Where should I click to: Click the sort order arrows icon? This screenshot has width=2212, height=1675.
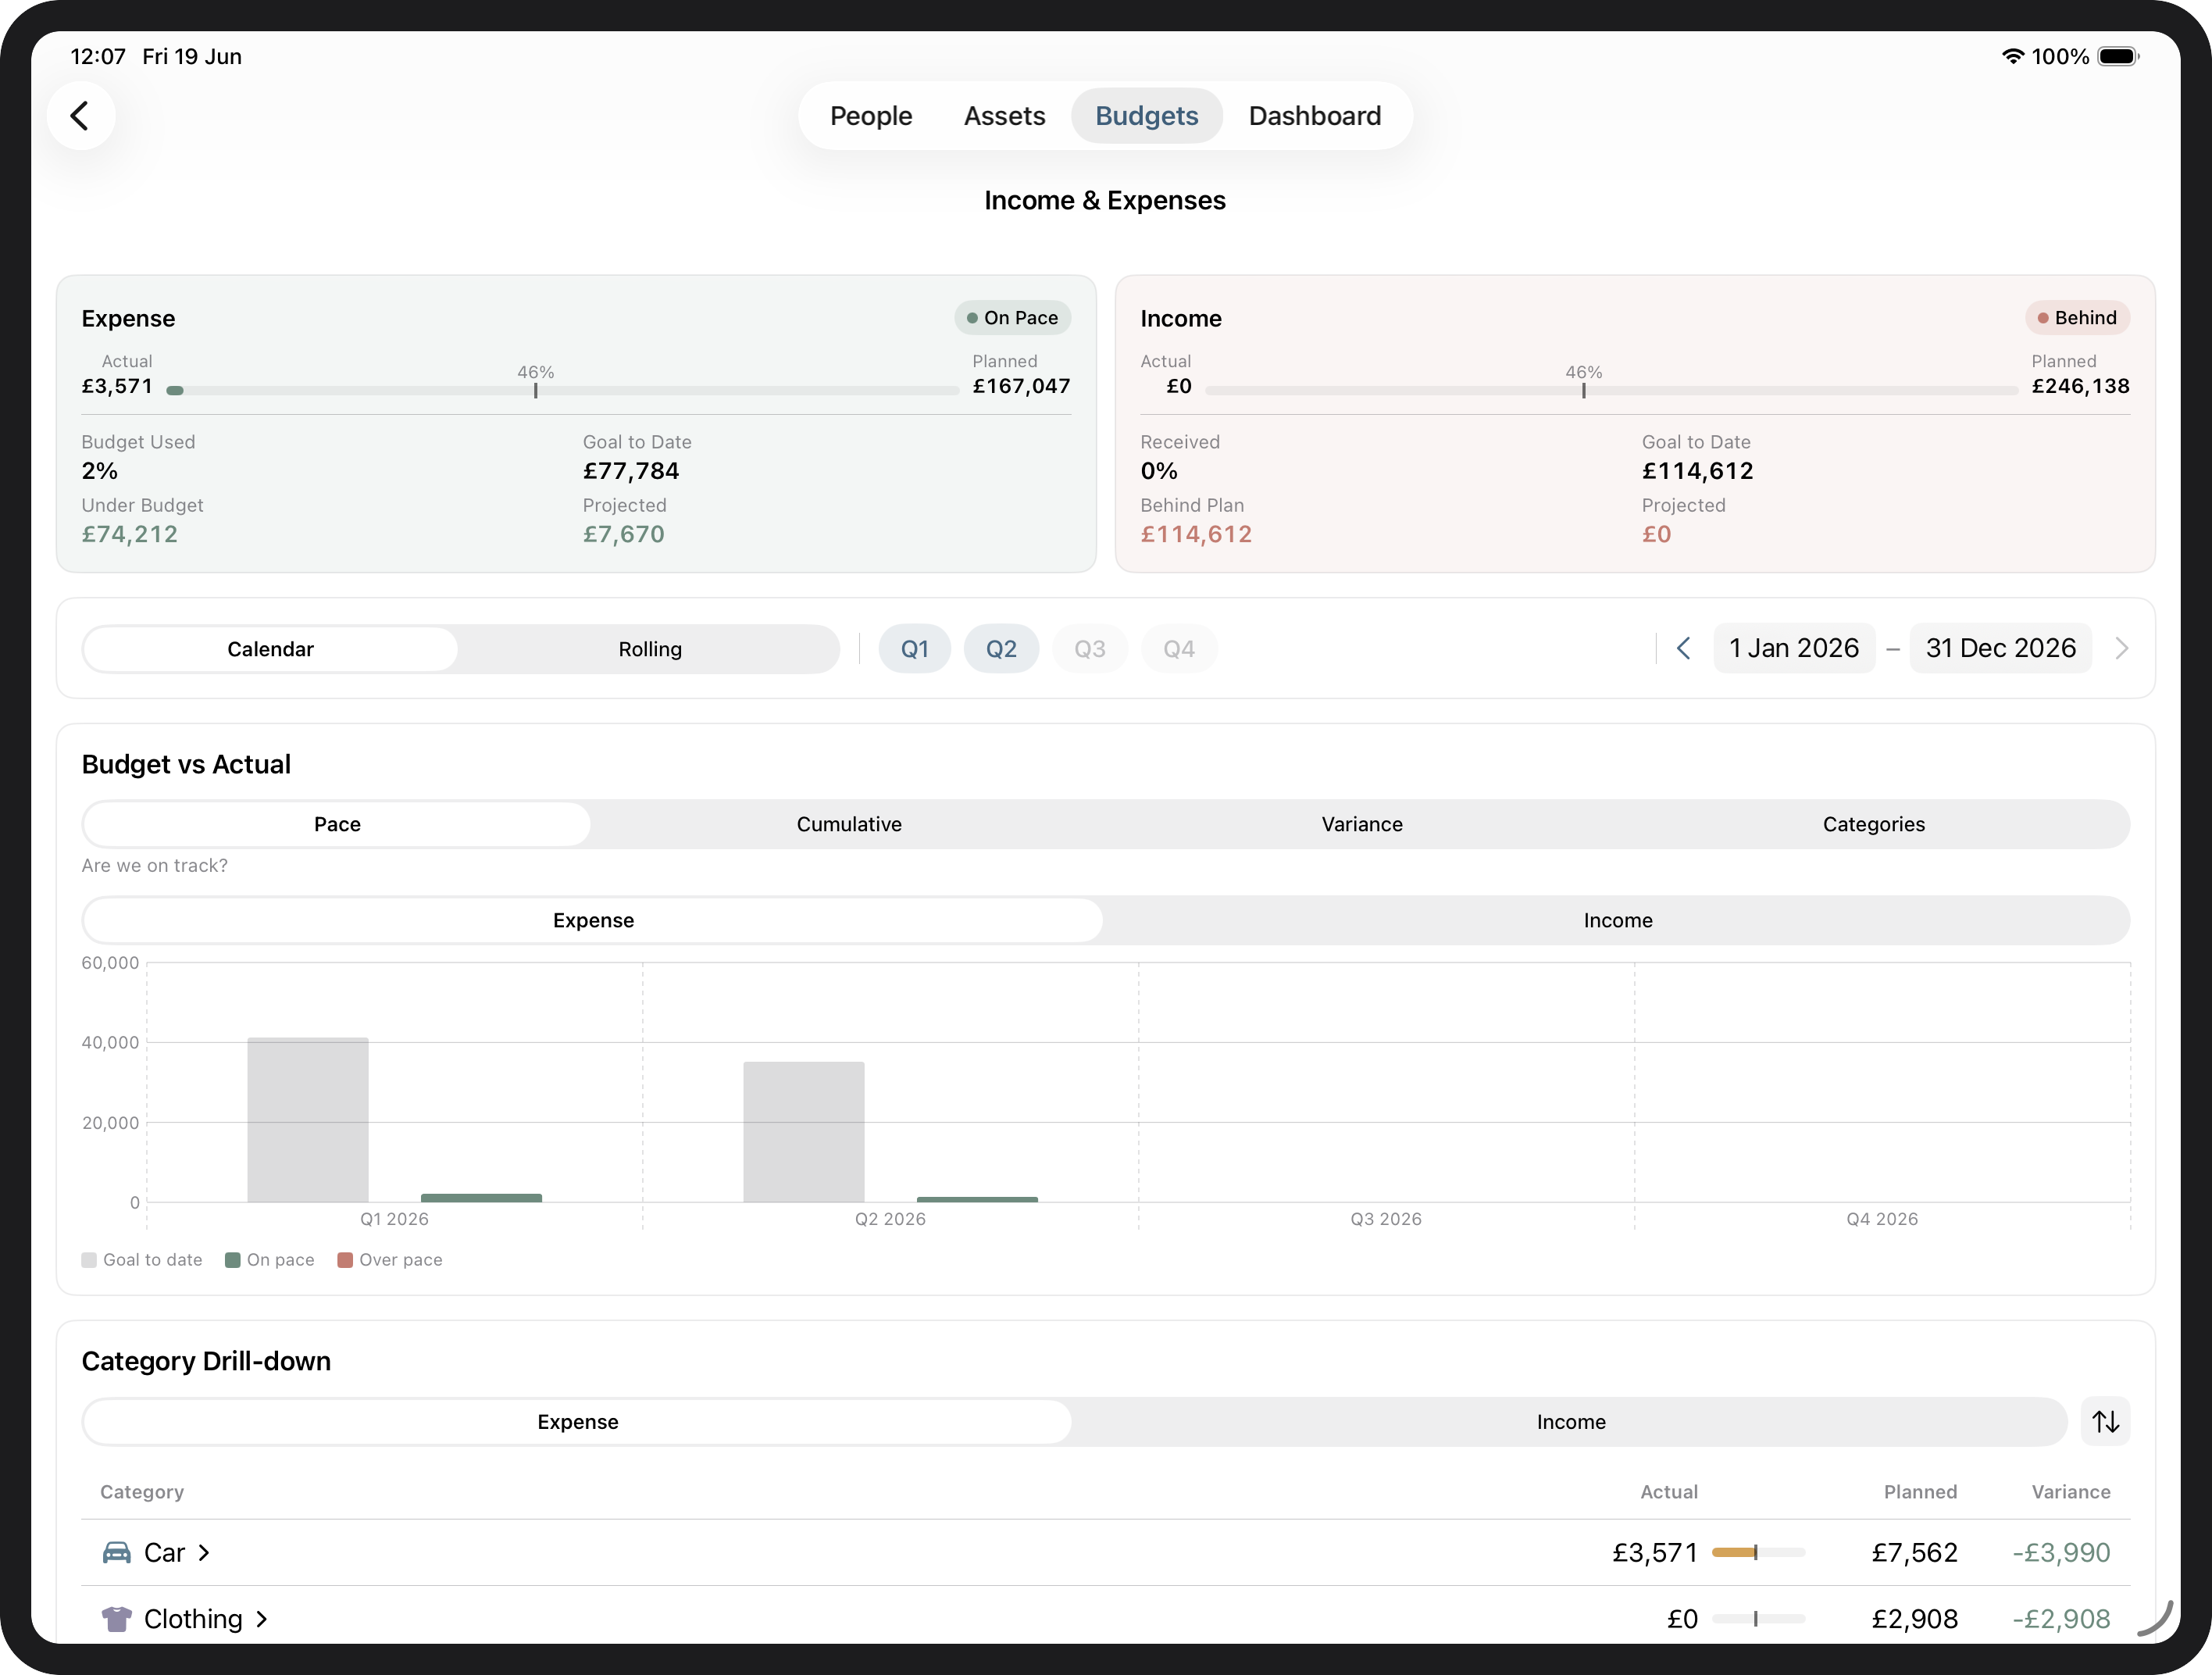(2105, 1421)
